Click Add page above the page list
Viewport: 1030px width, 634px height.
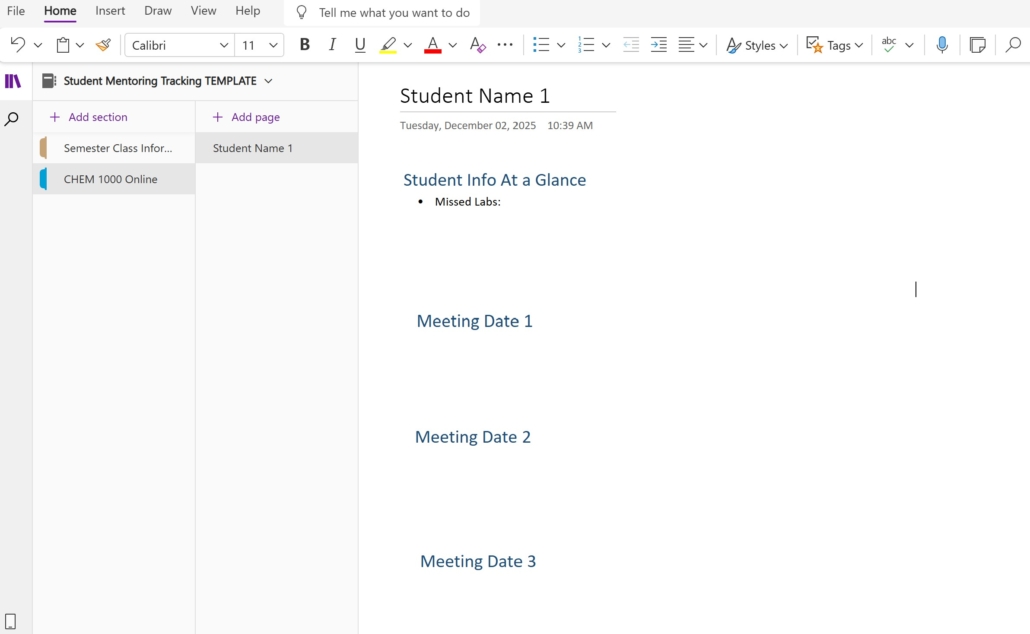click(244, 116)
